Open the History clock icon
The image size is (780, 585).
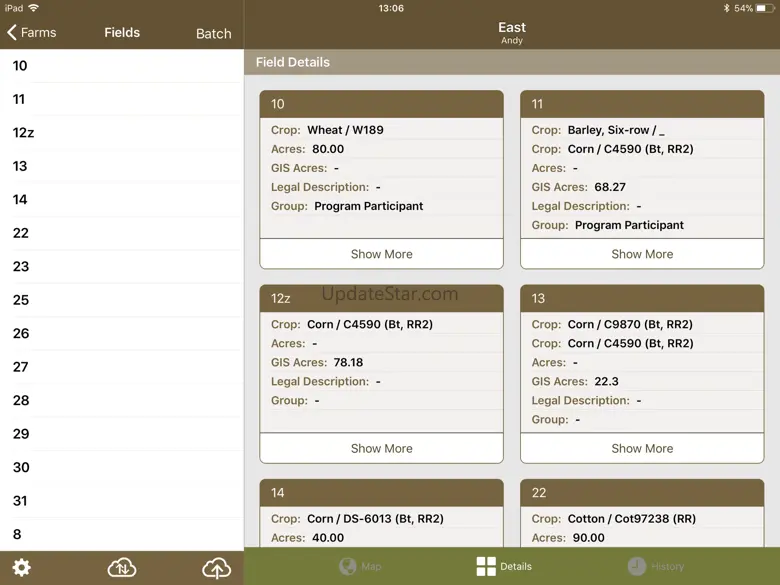(636, 566)
